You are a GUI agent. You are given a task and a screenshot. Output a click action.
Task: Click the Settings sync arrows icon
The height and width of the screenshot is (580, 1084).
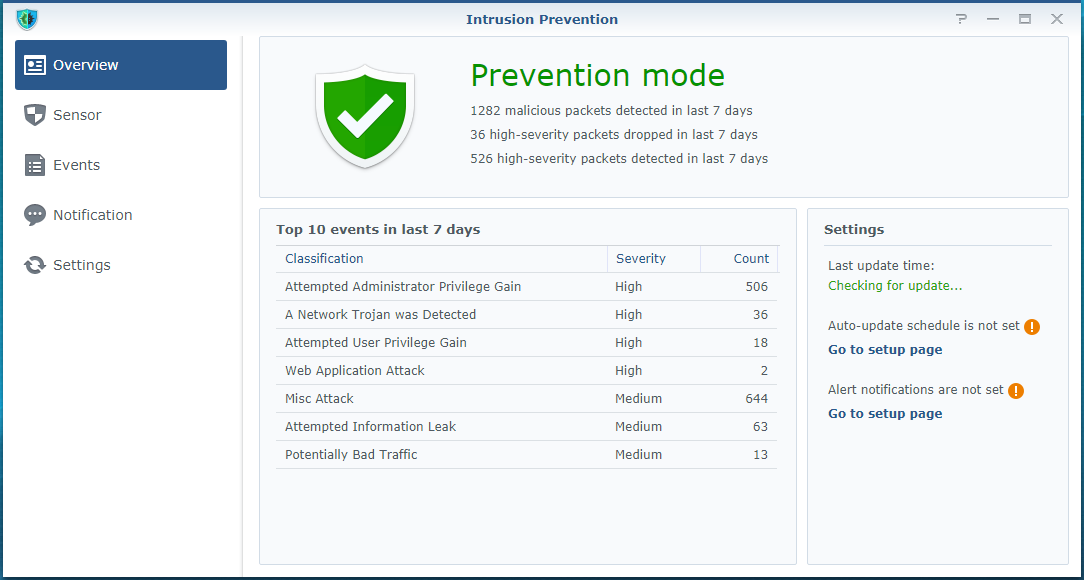pos(35,265)
